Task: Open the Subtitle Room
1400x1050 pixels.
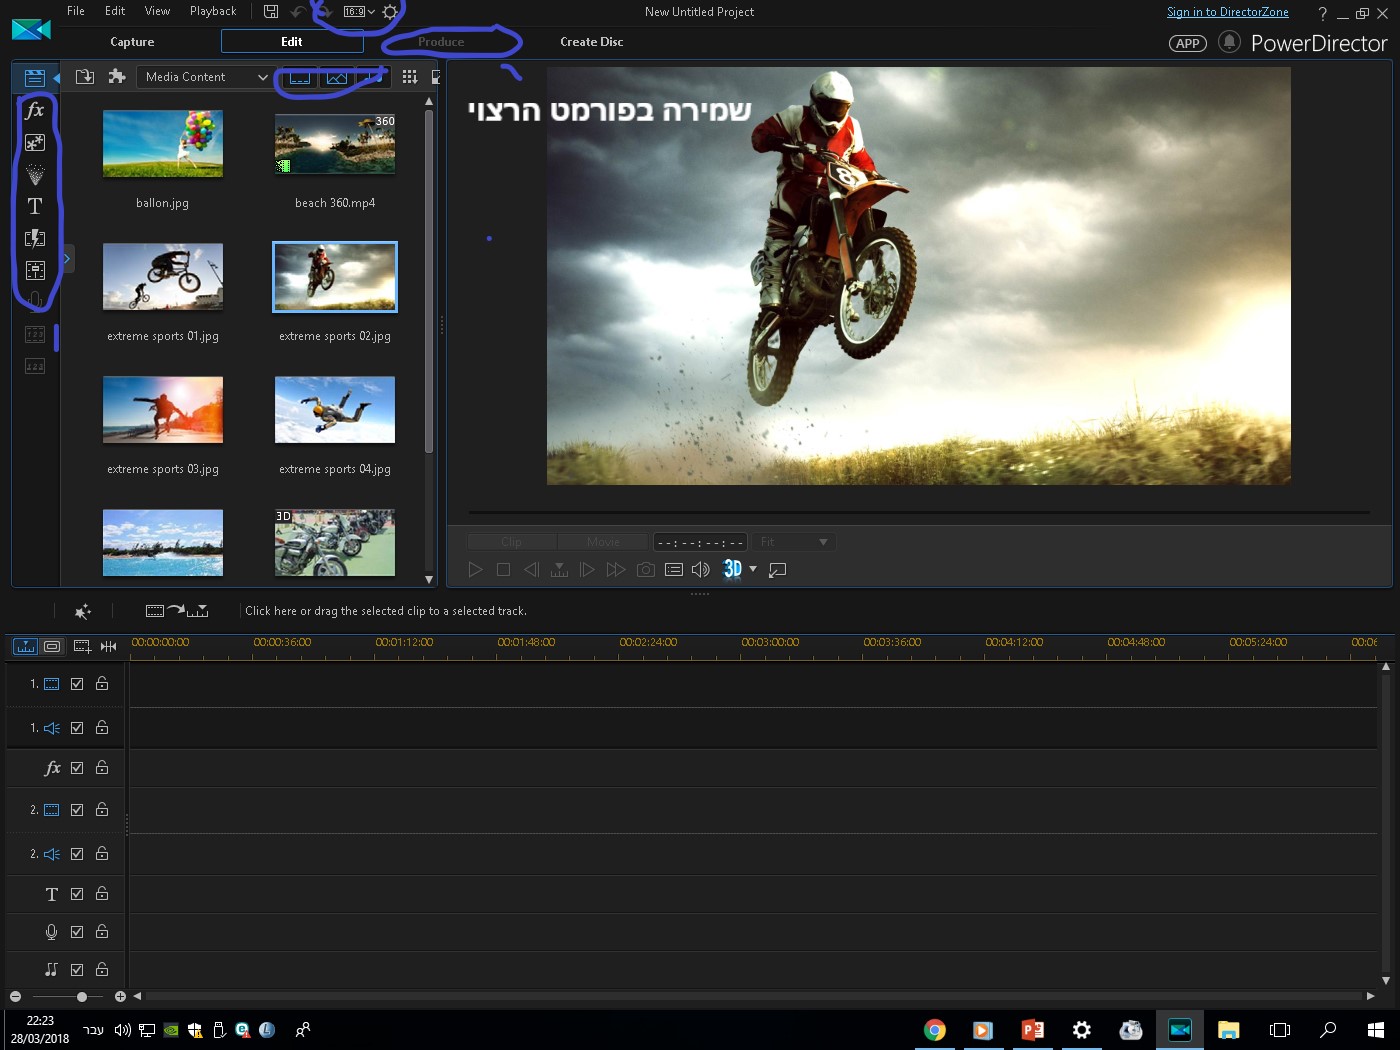Action: (35, 366)
